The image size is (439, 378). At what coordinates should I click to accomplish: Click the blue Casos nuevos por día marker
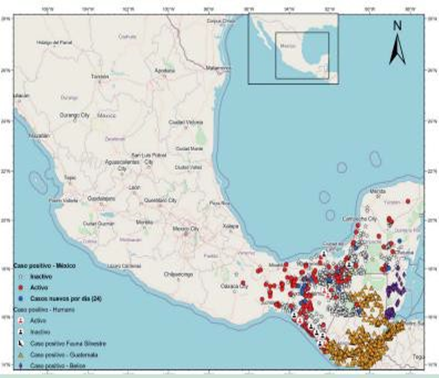coord(21,298)
